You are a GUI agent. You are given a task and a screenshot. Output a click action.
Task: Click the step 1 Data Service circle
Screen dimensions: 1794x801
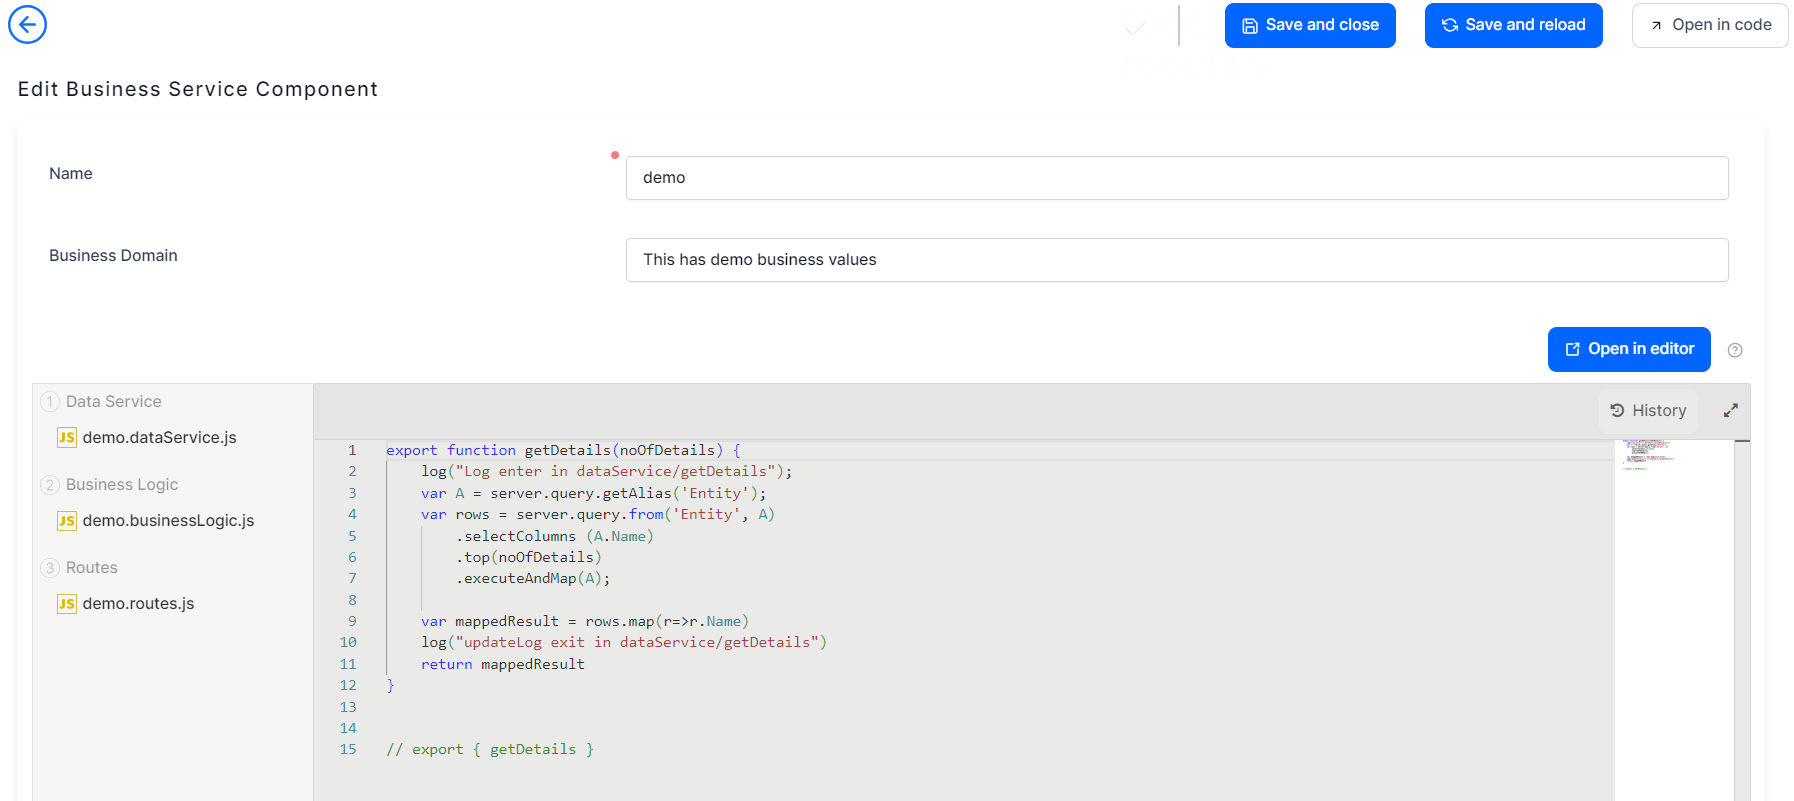49,402
